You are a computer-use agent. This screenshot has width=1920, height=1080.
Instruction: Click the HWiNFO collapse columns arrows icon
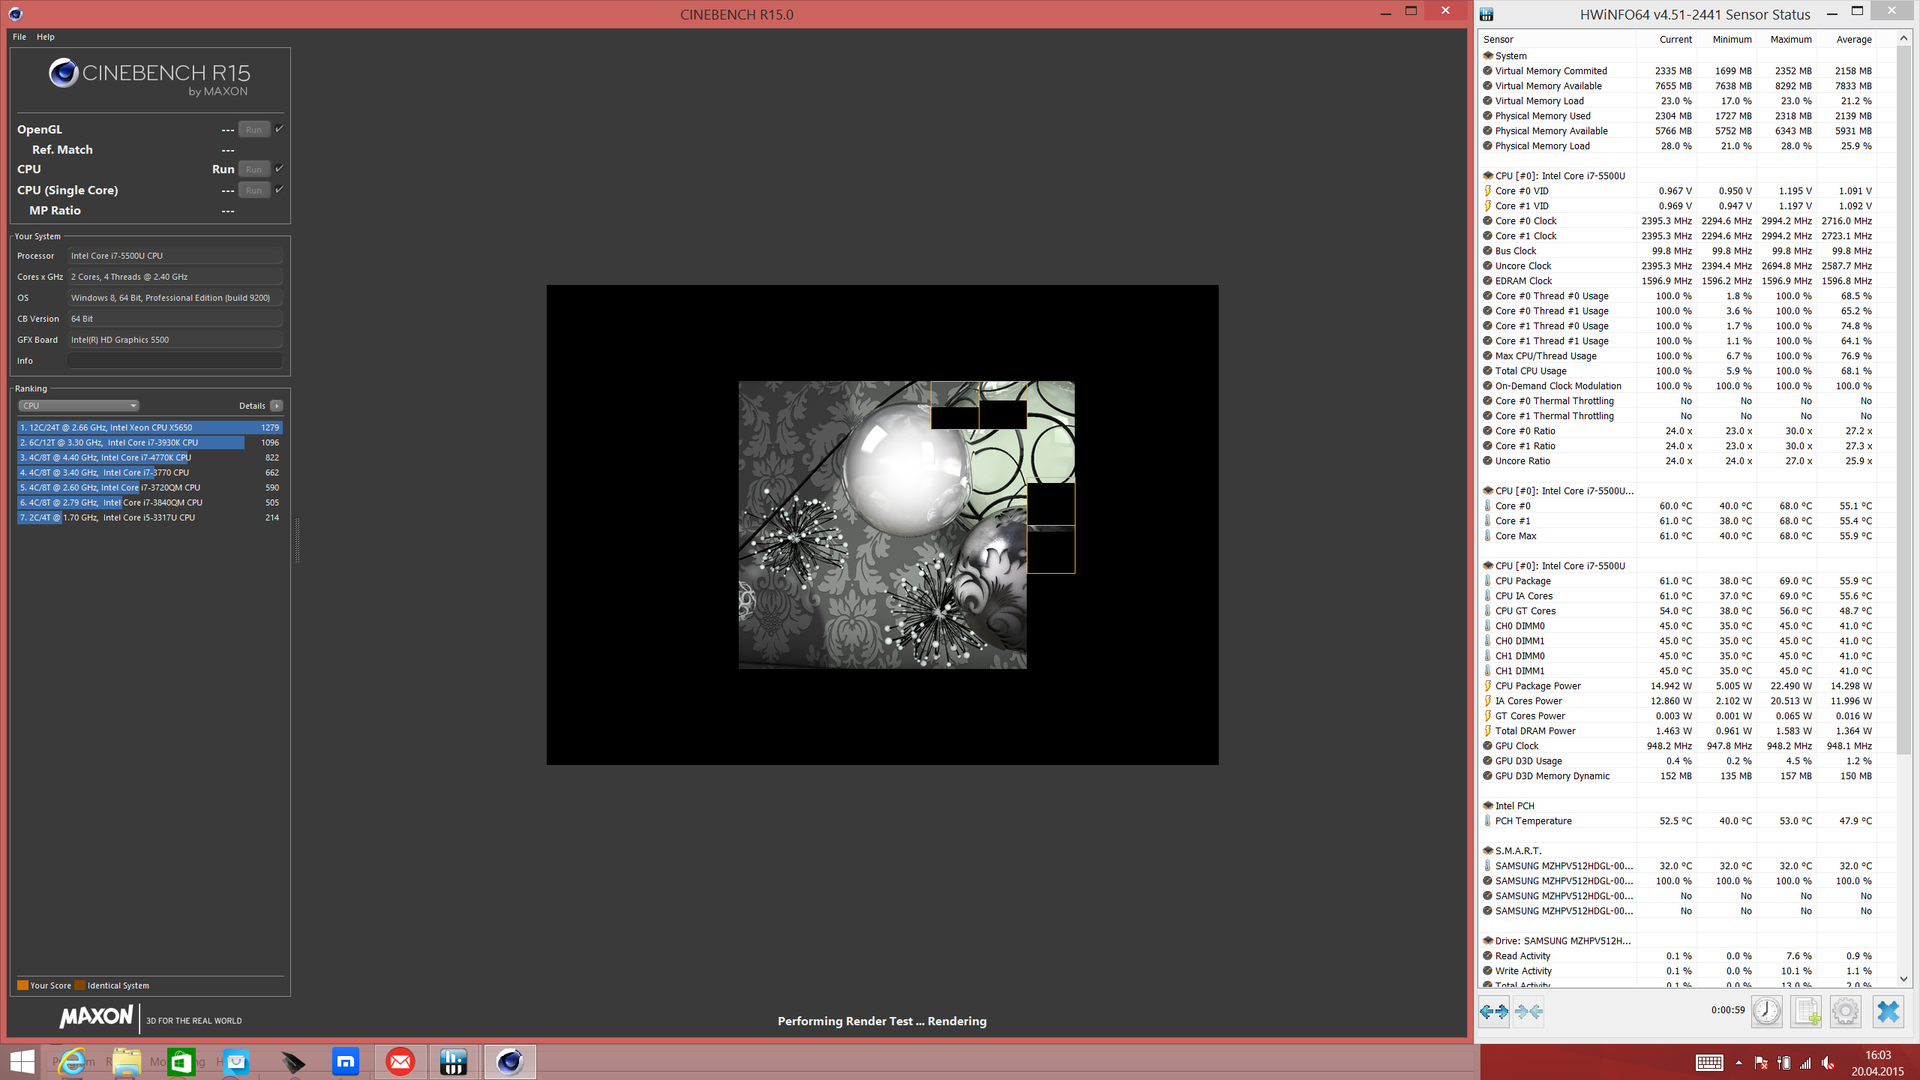point(1528,1012)
